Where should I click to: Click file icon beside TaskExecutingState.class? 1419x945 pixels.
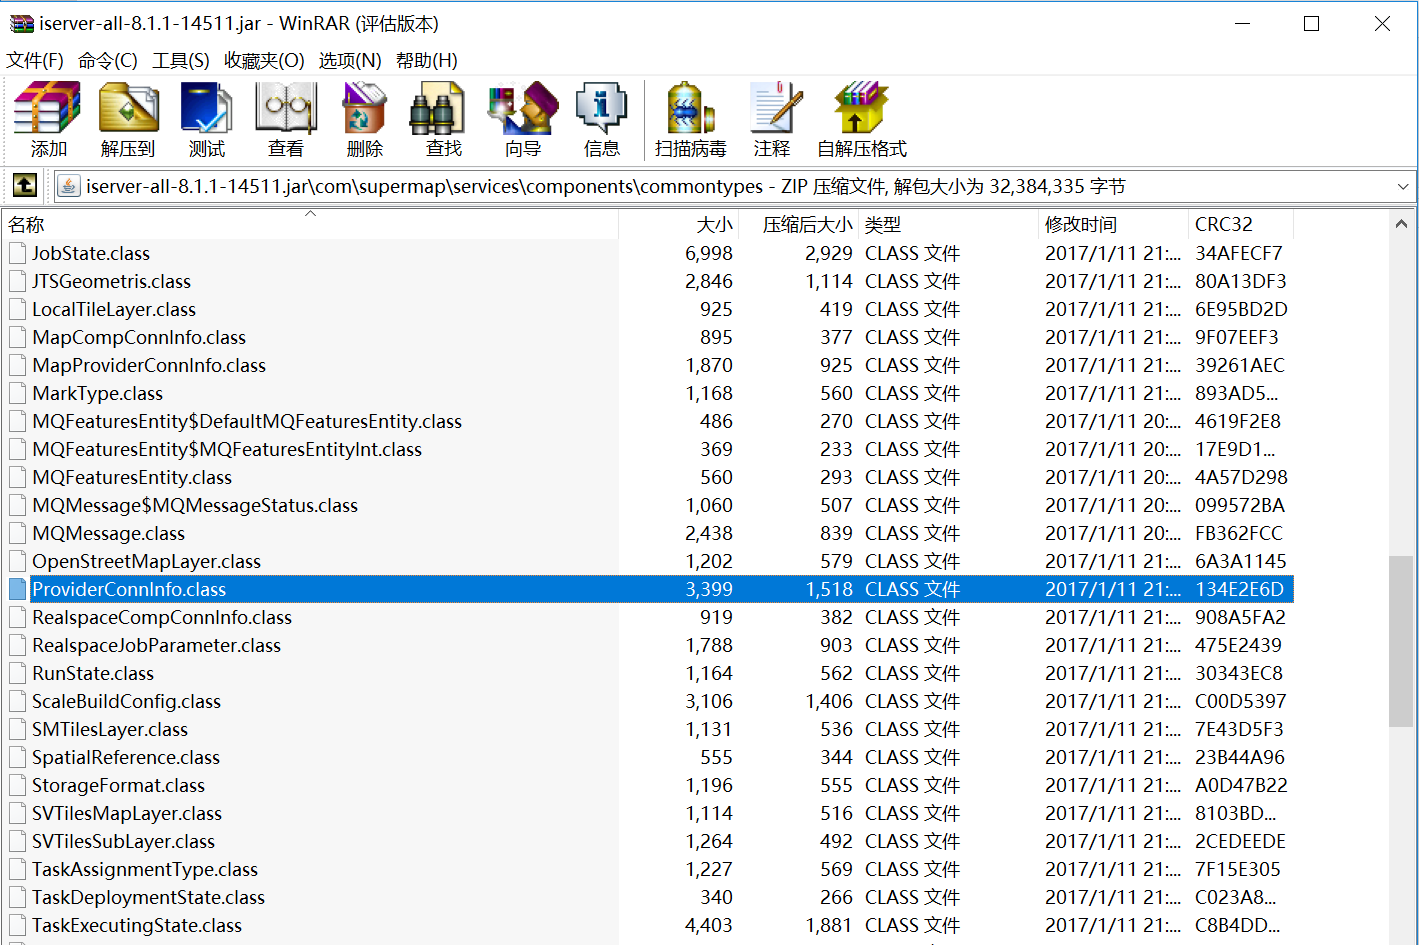tap(17, 925)
